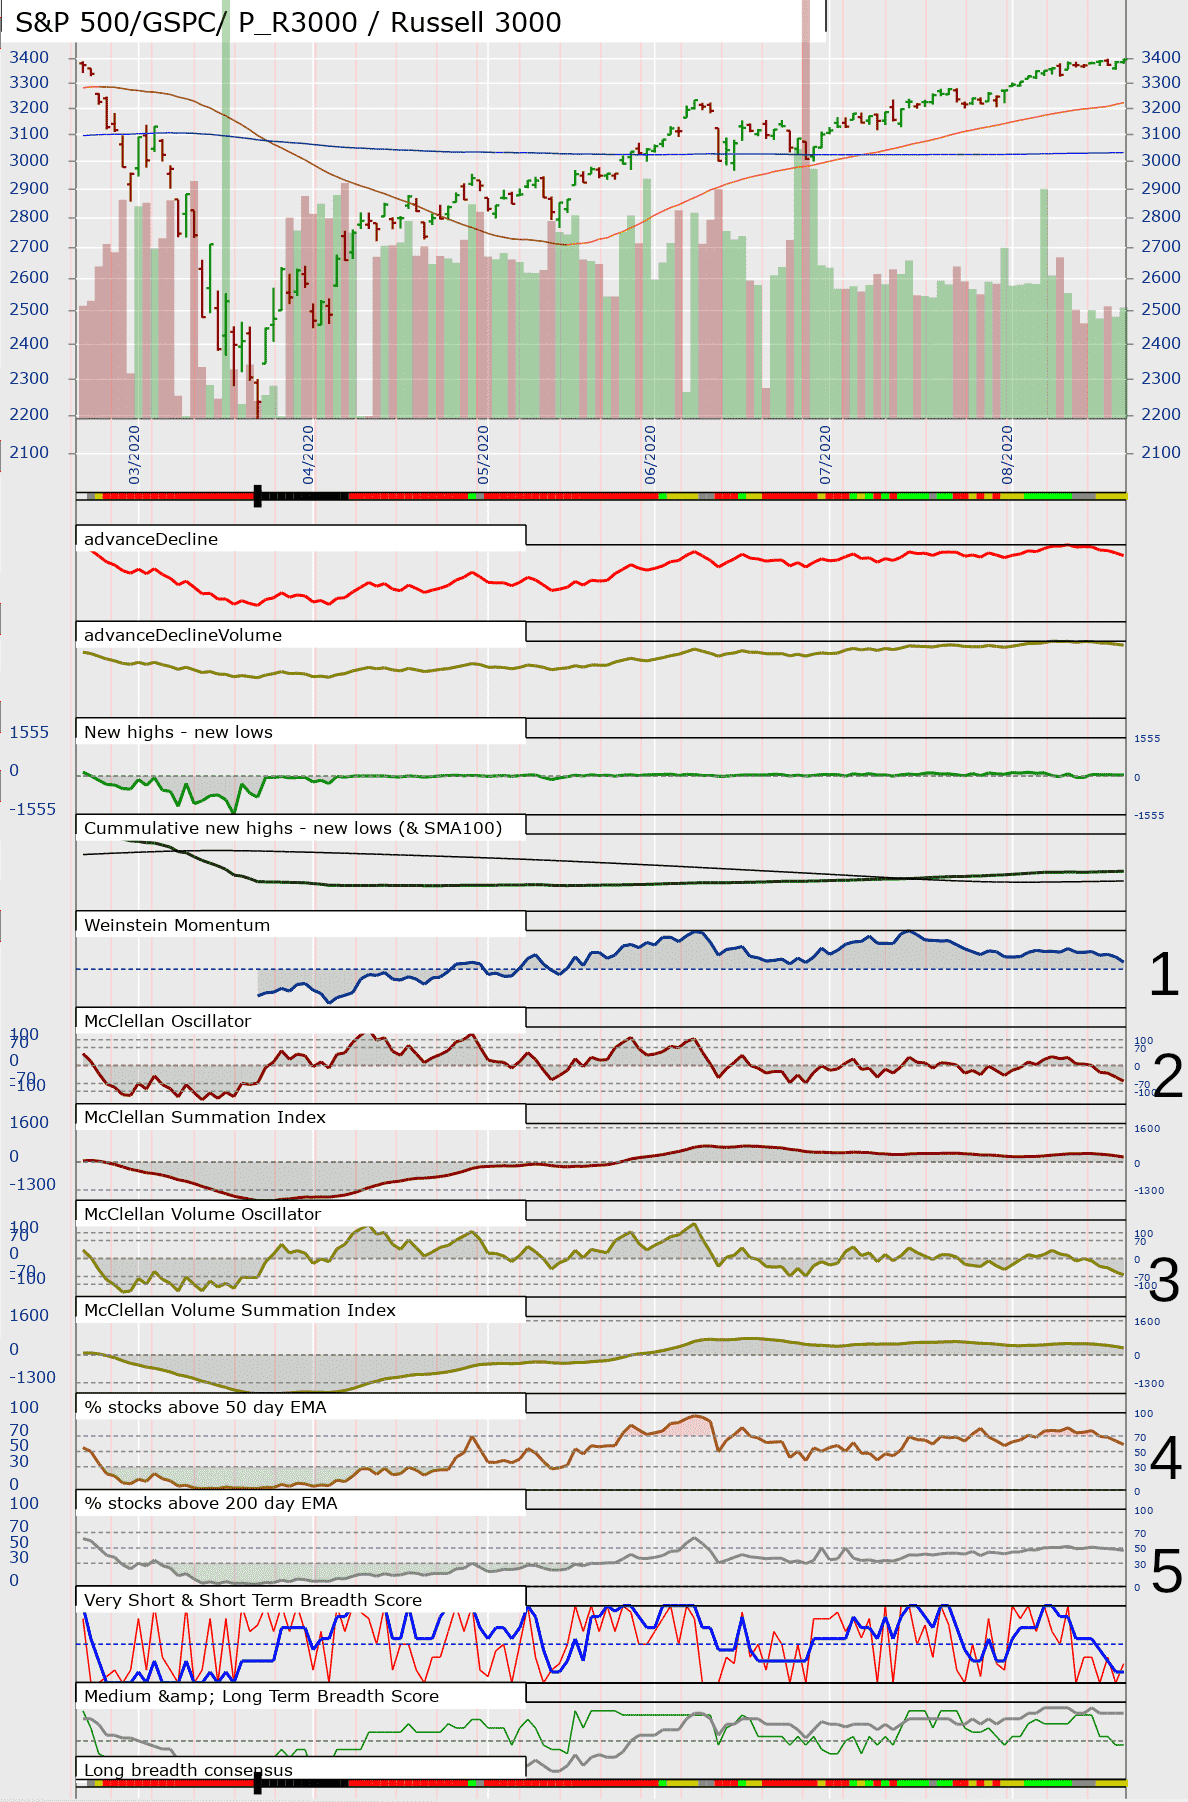
Task: Click the 'Long breadth consensus' label
Action: [188, 1770]
